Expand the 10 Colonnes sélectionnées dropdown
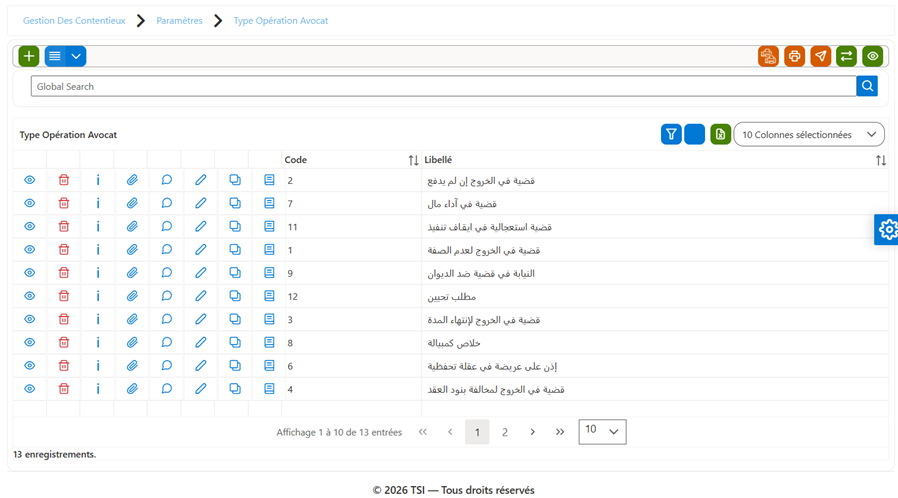Screen dimensions: 898x498 [x=809, y=135]
